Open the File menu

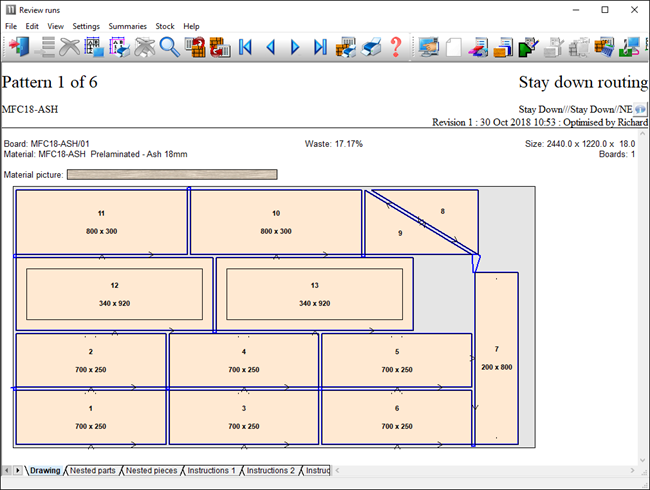(11, 26)
